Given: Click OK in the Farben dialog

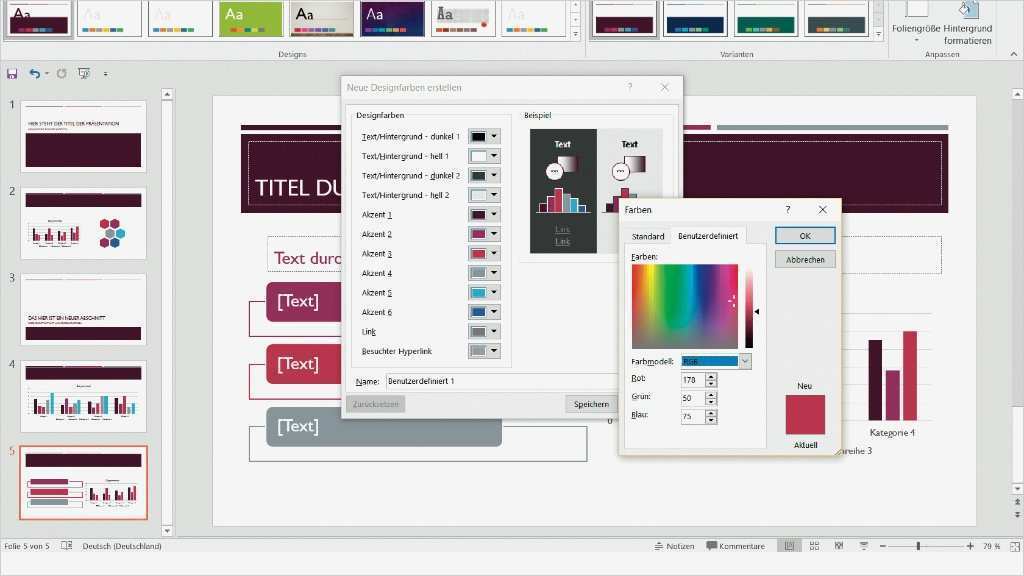Looking at the screenshot, I should (x=804, y=235).
